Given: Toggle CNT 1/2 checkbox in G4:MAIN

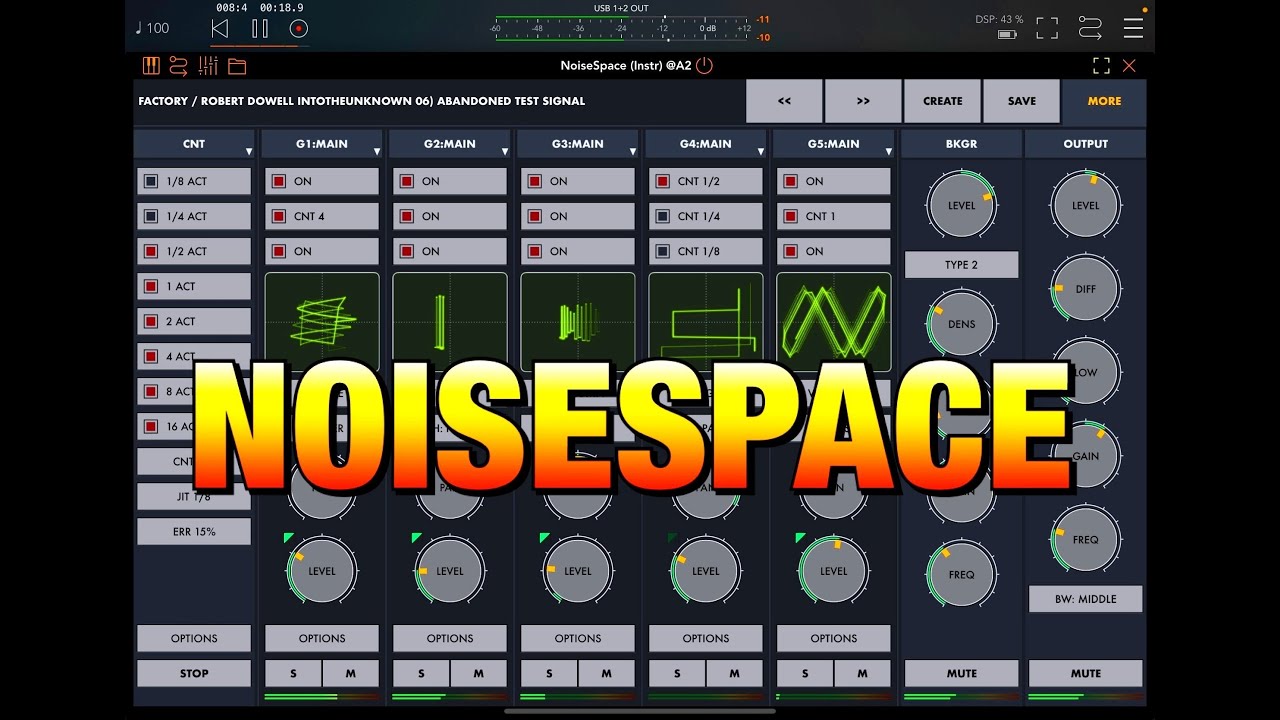Looking at the screenshot, I should point(663,181).
